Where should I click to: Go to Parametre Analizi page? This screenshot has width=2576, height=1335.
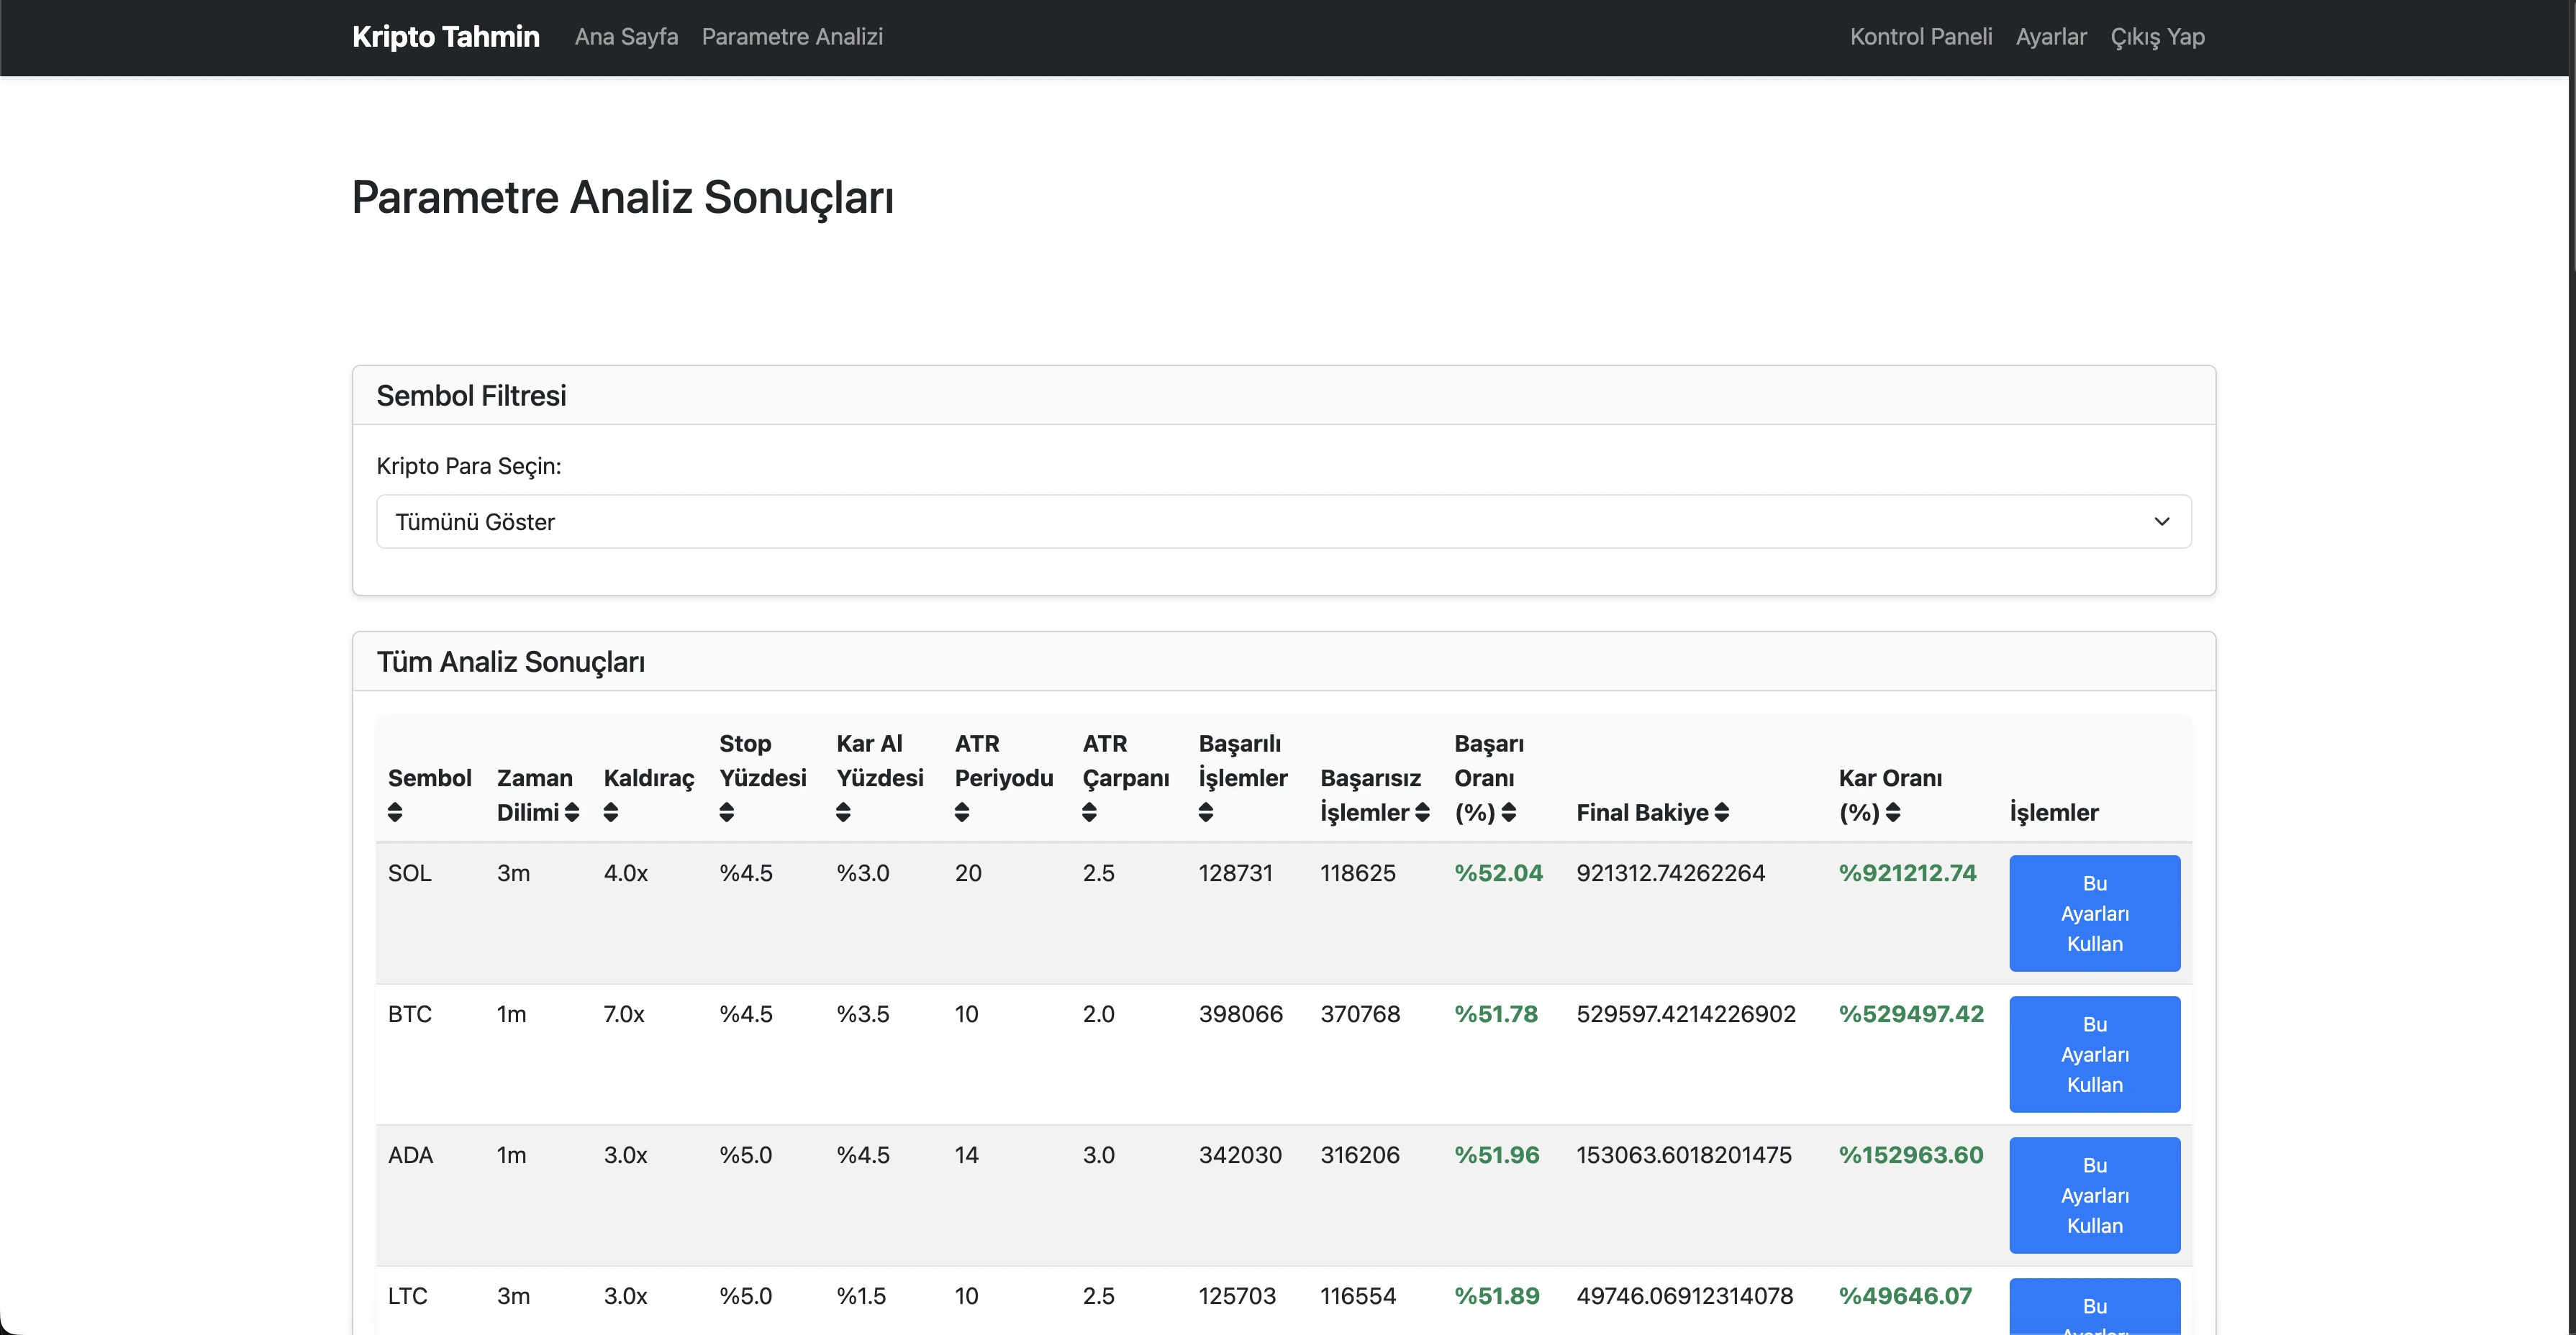pyautogui.click(x=792, y=37)
